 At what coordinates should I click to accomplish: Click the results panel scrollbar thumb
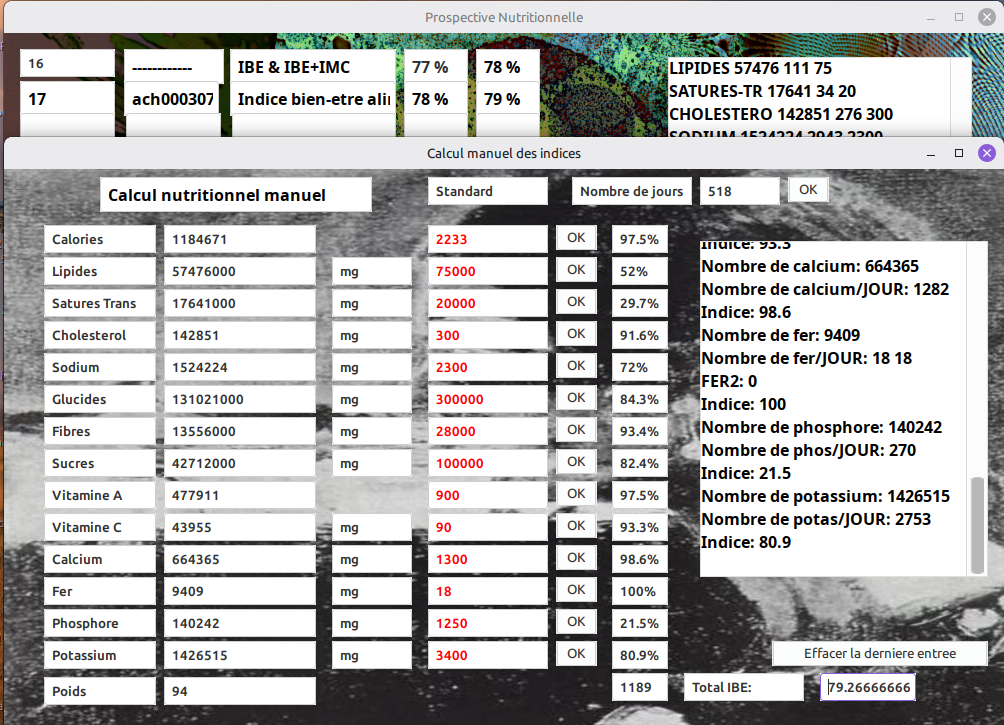(x=977, y=525)
